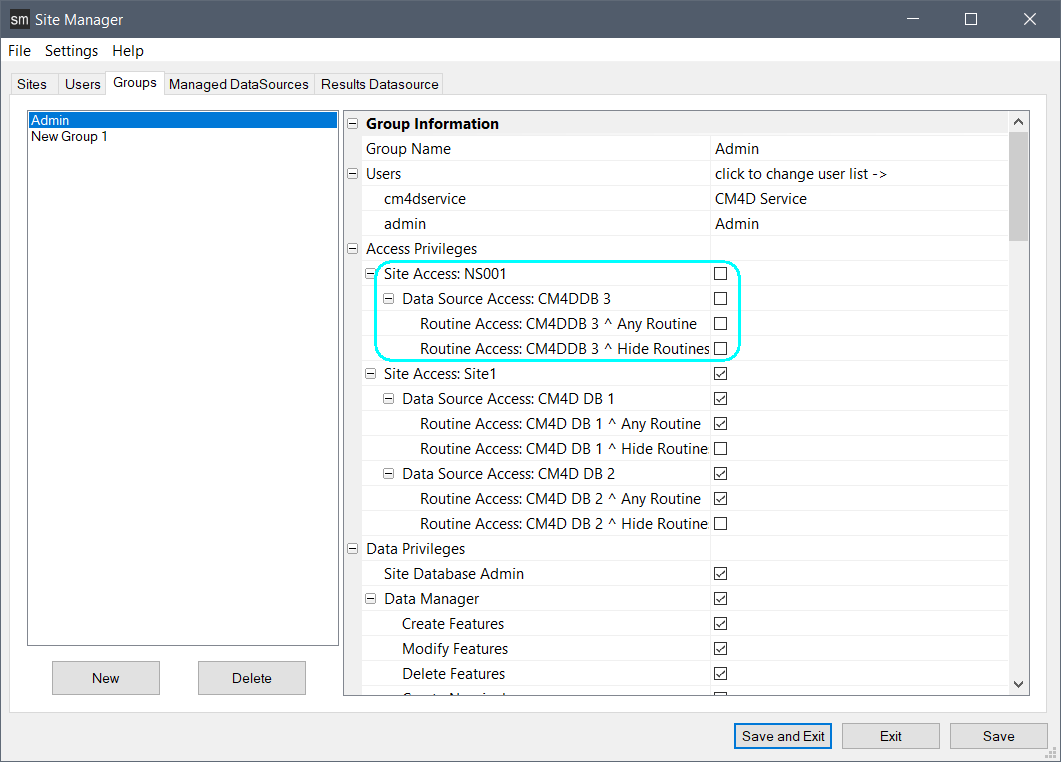
Task: Click the Site Manager app icon in title bar
Action: 20,20
